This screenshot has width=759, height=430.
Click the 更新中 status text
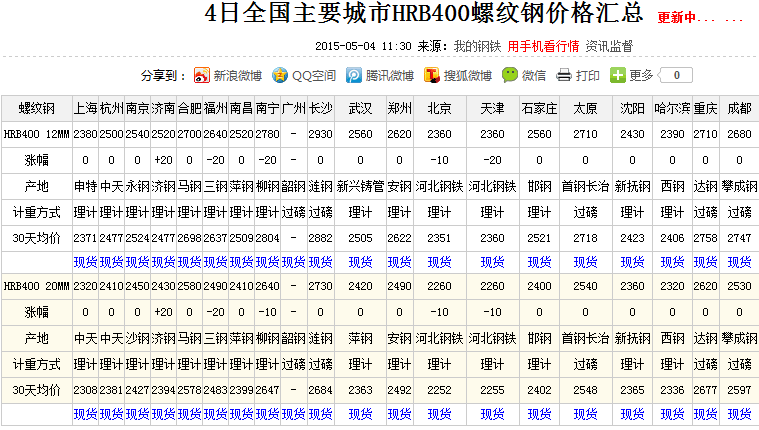point(676,18)
